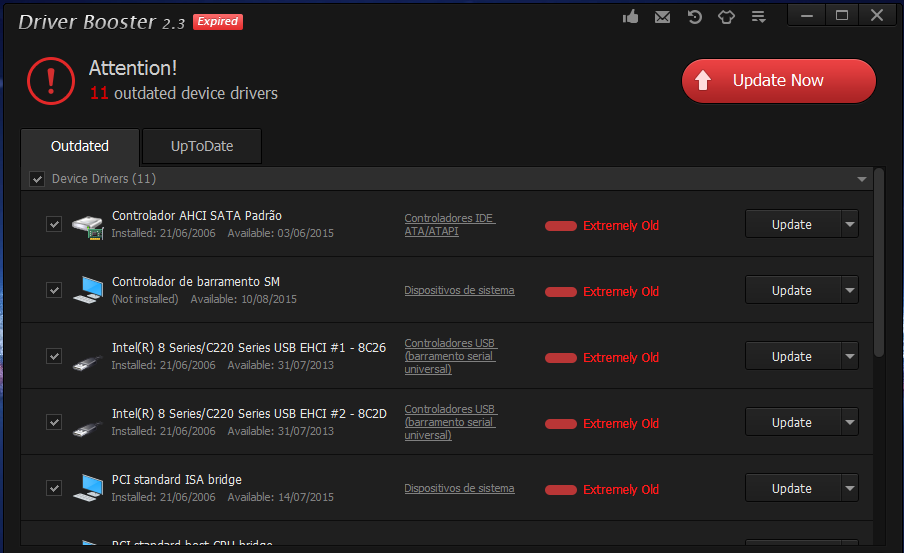Uncheck Controlador AHCI SATA Padrão checkbox

[x=54, y=224]
